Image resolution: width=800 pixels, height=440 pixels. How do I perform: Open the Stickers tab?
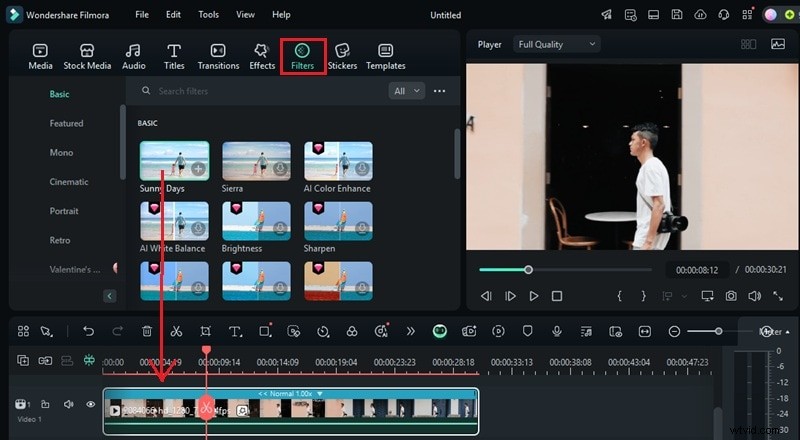(x=342, y=56)
